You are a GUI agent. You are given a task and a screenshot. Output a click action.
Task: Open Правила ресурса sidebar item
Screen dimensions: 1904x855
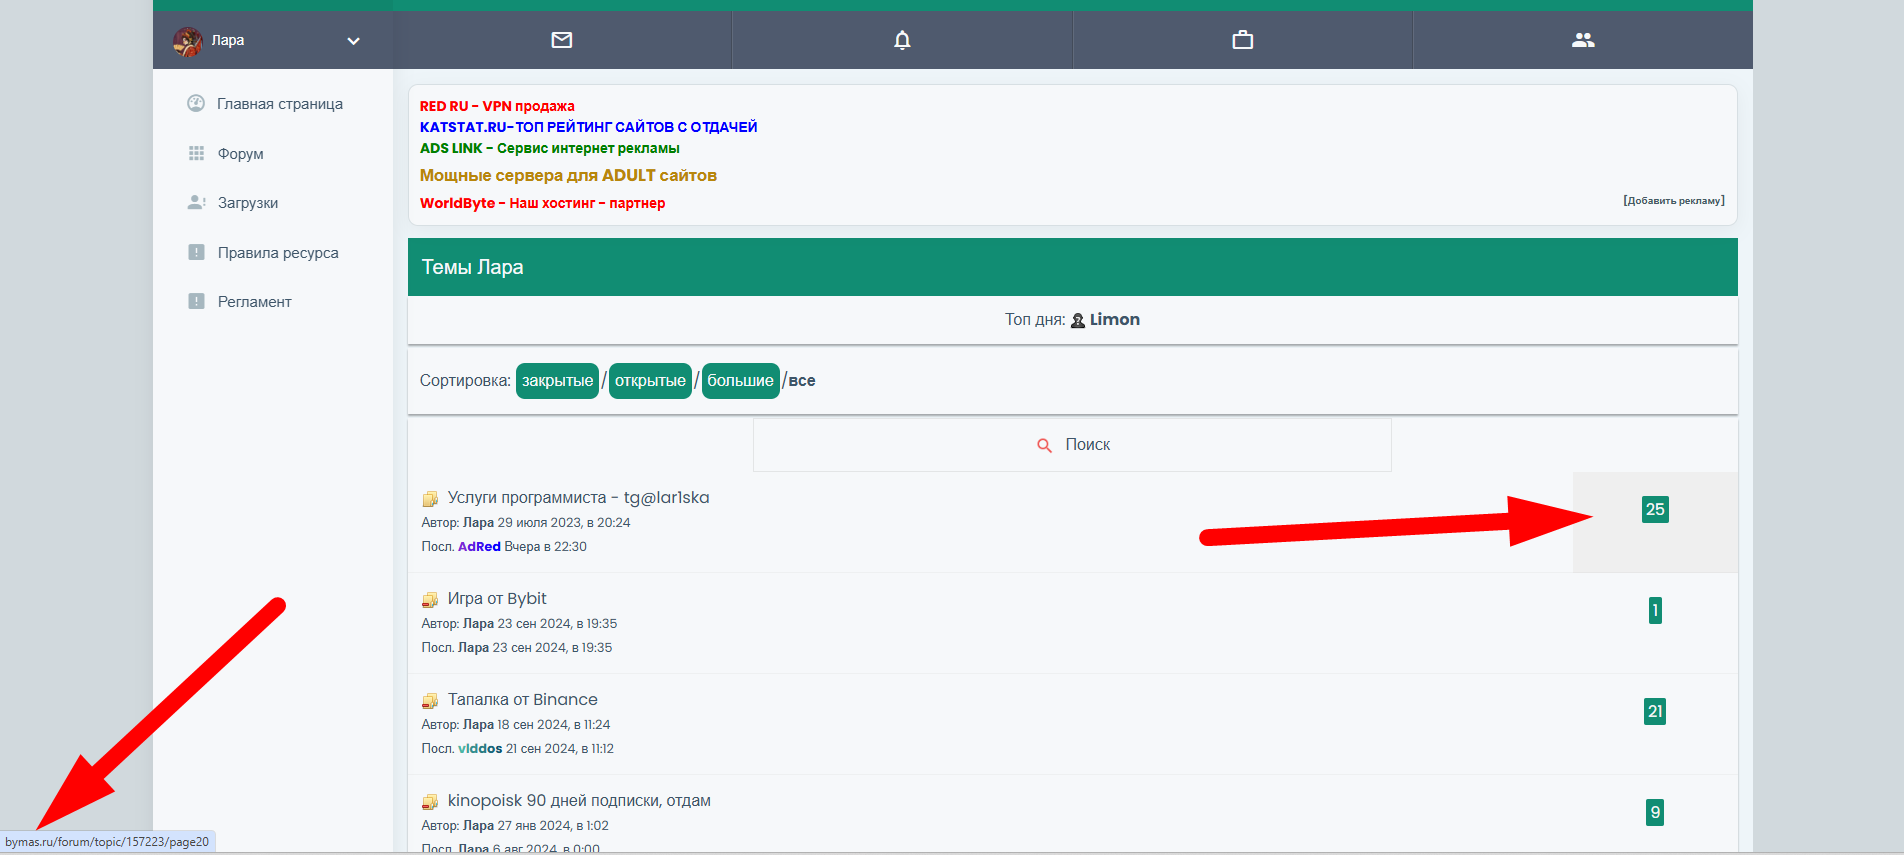[277, 253]
